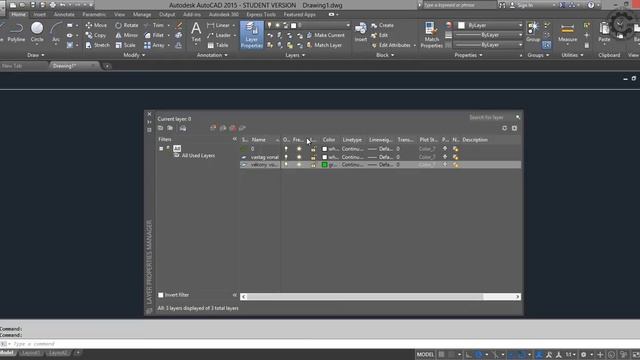Click Match Layer button
The image size is (640, 360).
pos(324,45)
